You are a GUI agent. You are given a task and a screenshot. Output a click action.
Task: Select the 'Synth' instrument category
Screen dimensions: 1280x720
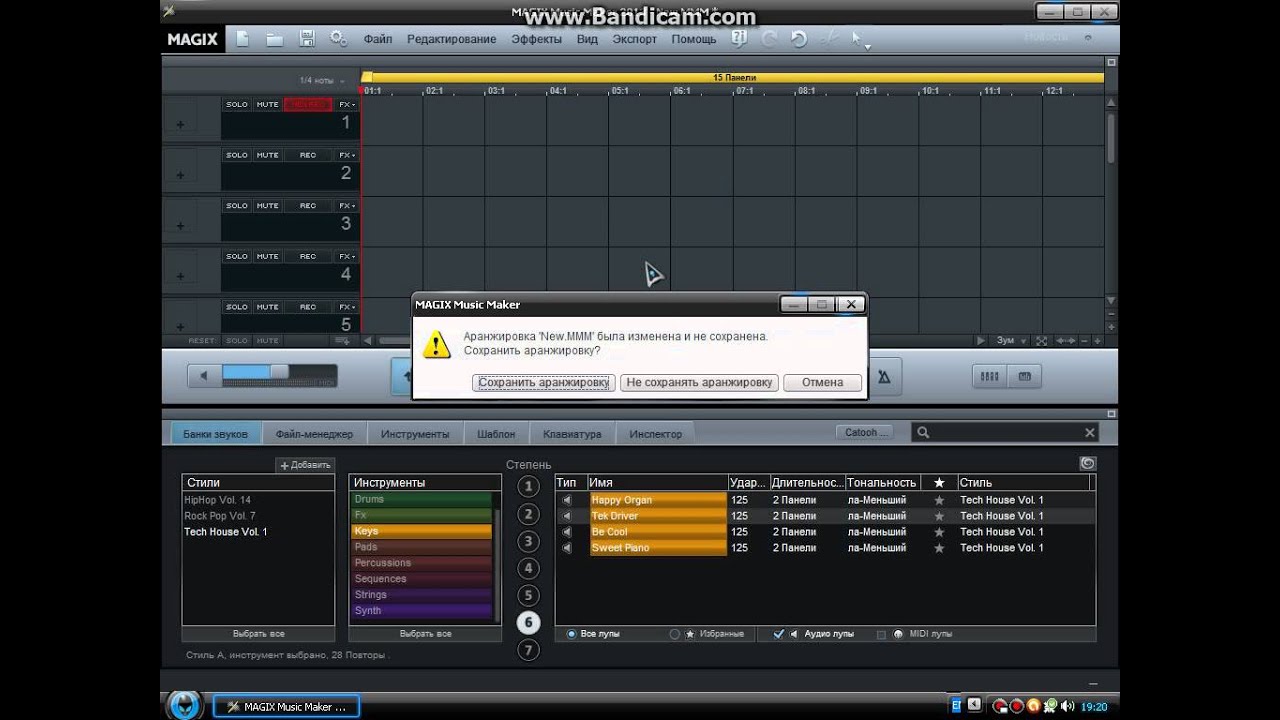pos(421,611)
